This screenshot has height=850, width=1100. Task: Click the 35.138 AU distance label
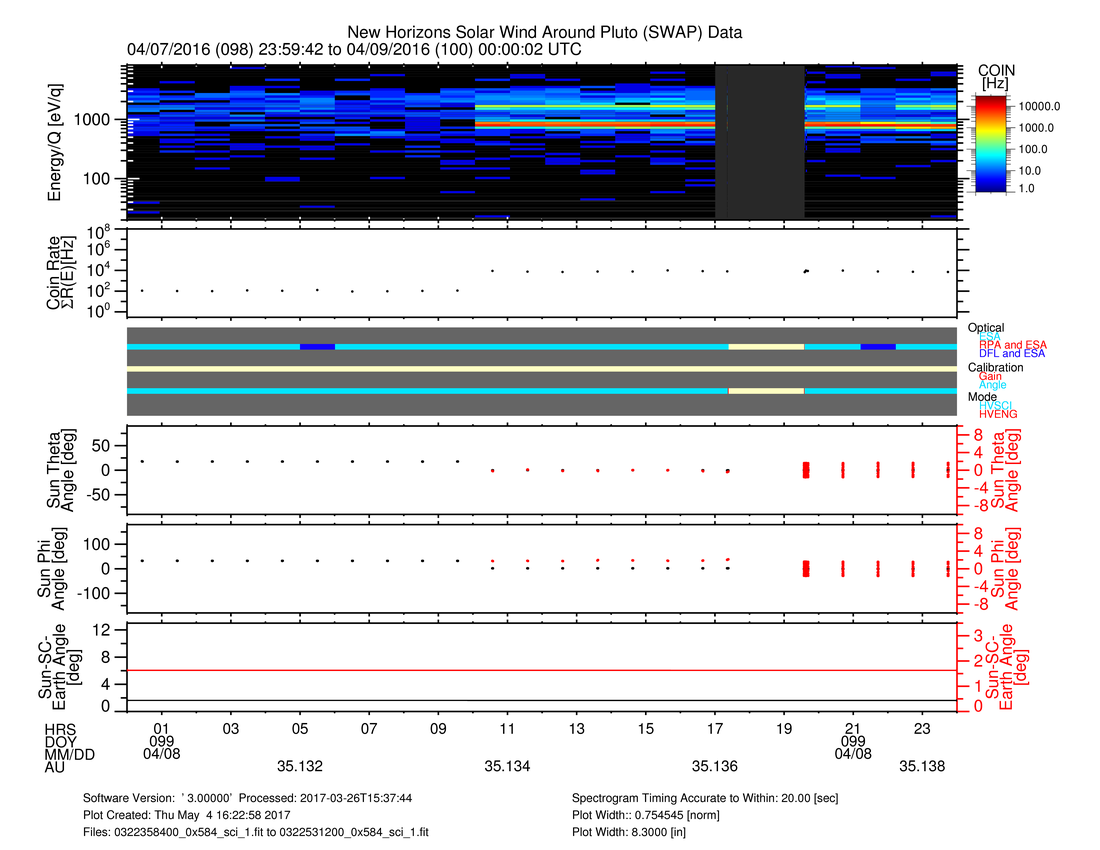pos(922,767)
